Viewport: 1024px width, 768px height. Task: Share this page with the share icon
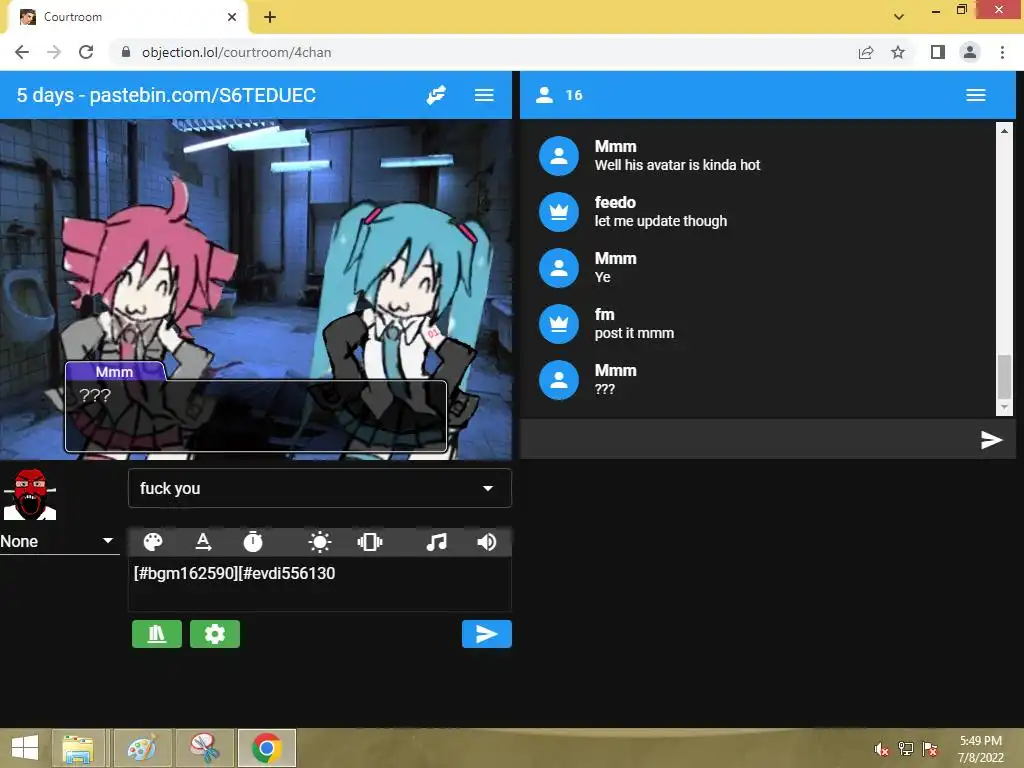click(x=866, y=52)
